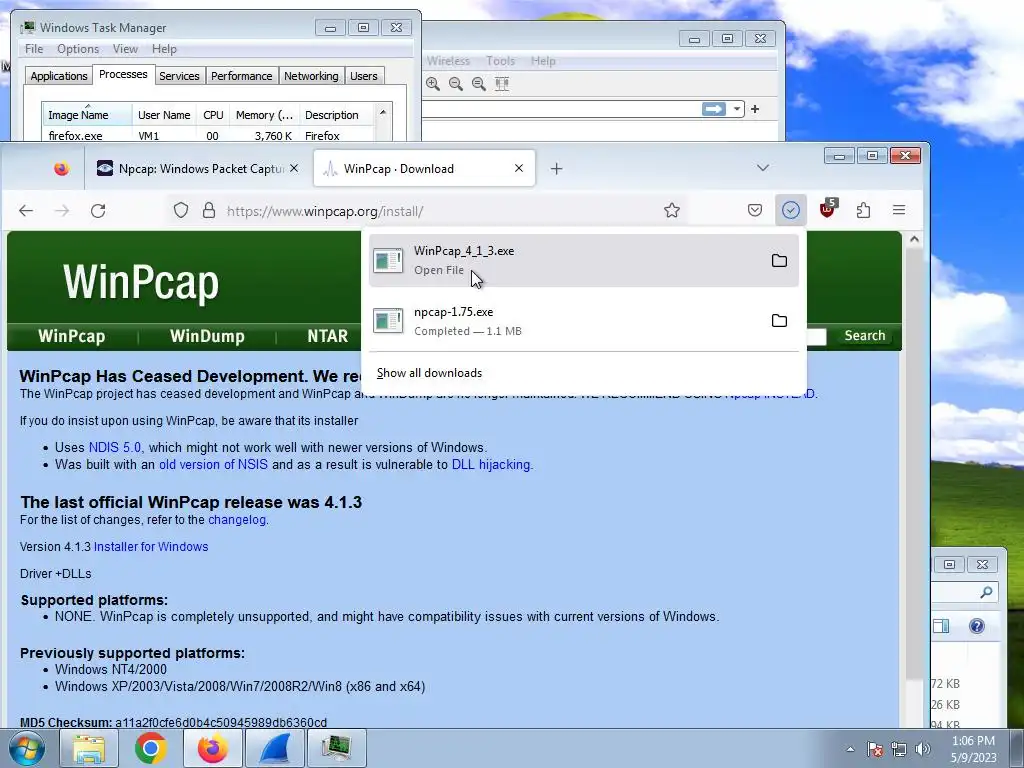Show npcap-1.75.exe in folder
Viewport: 1024px width, 768px height.
click(779, 321)
